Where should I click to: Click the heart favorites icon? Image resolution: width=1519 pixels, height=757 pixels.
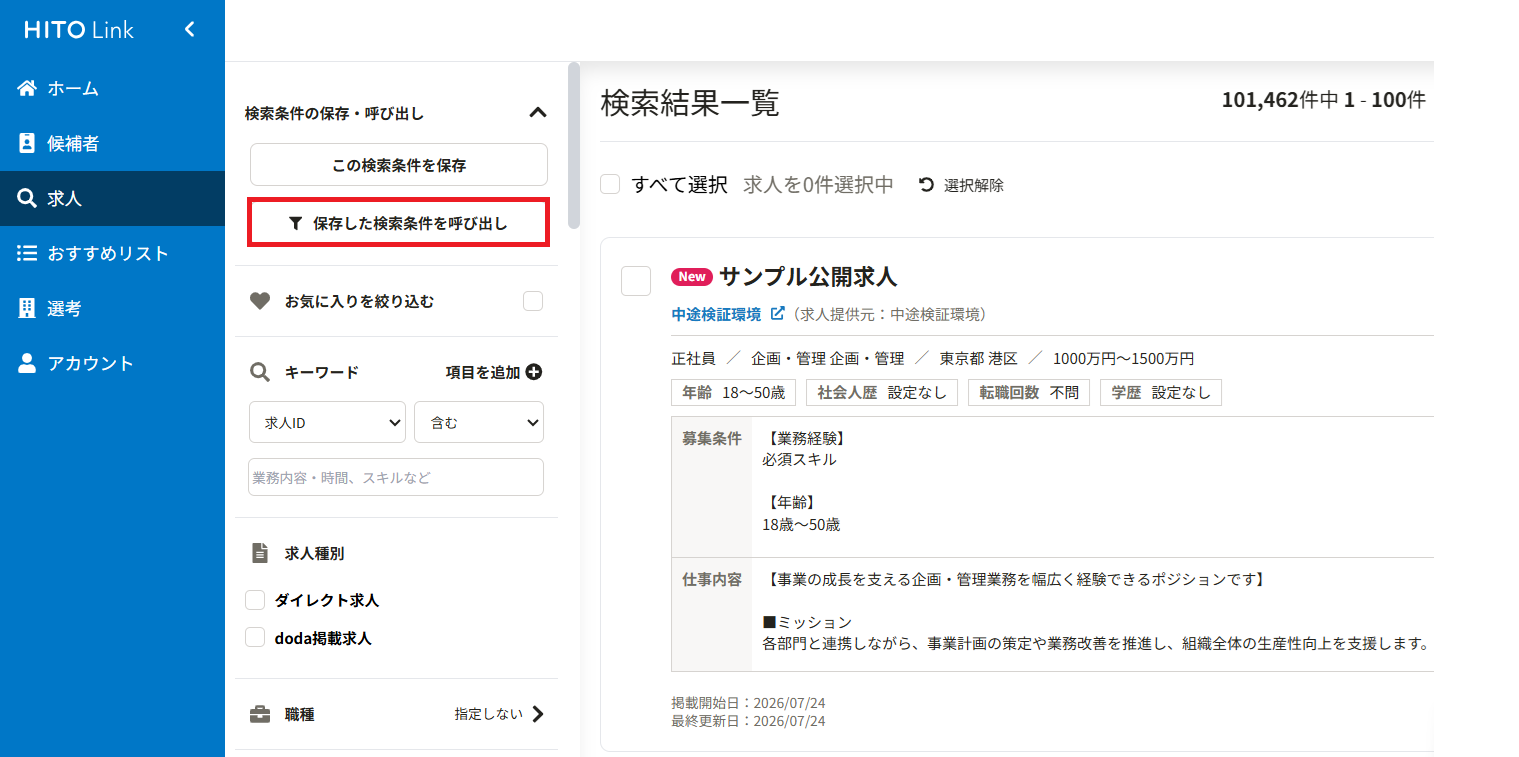[x=260, y=301]
